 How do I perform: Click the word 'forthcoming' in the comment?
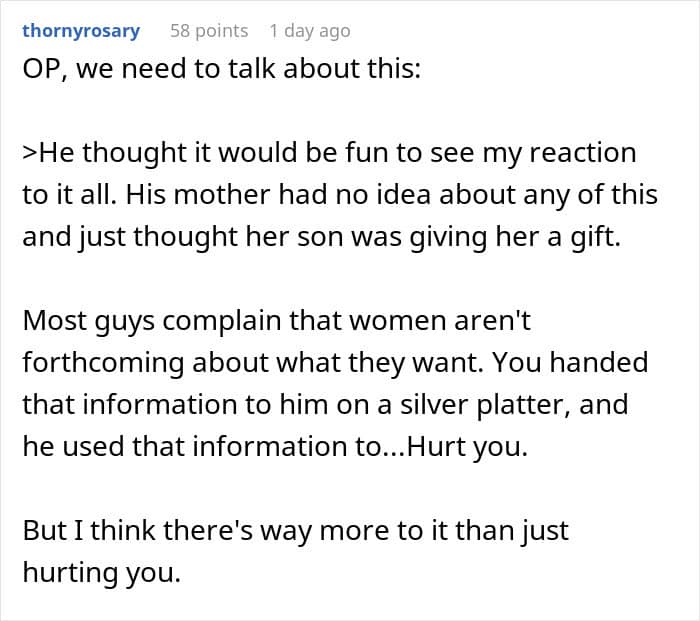pyautogui.click(x=103, y=363)
